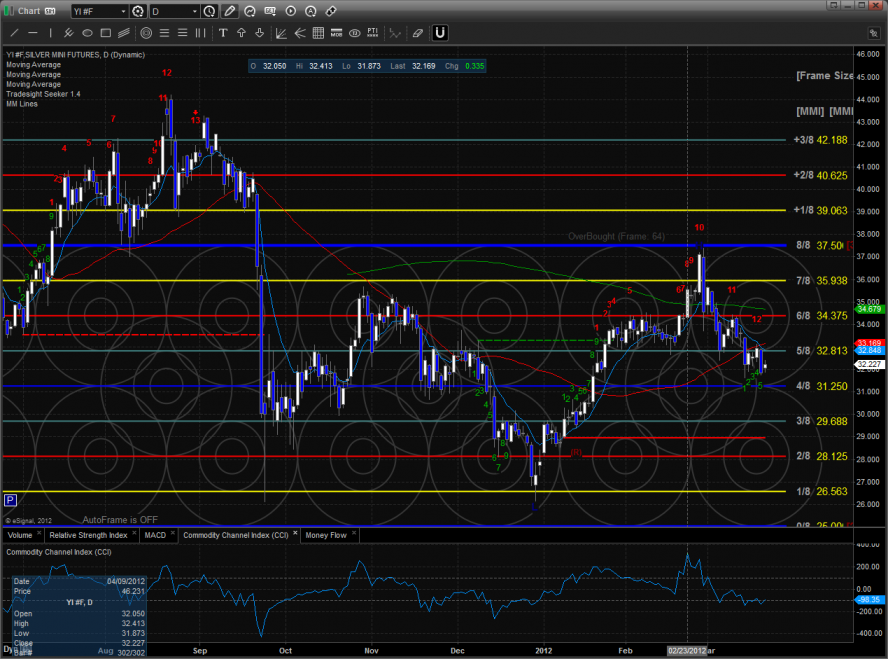Screen dimensions: 888x659
Task: Click the pencil edit chart icon
Action: pyautogui.click(x=230, y=12)
